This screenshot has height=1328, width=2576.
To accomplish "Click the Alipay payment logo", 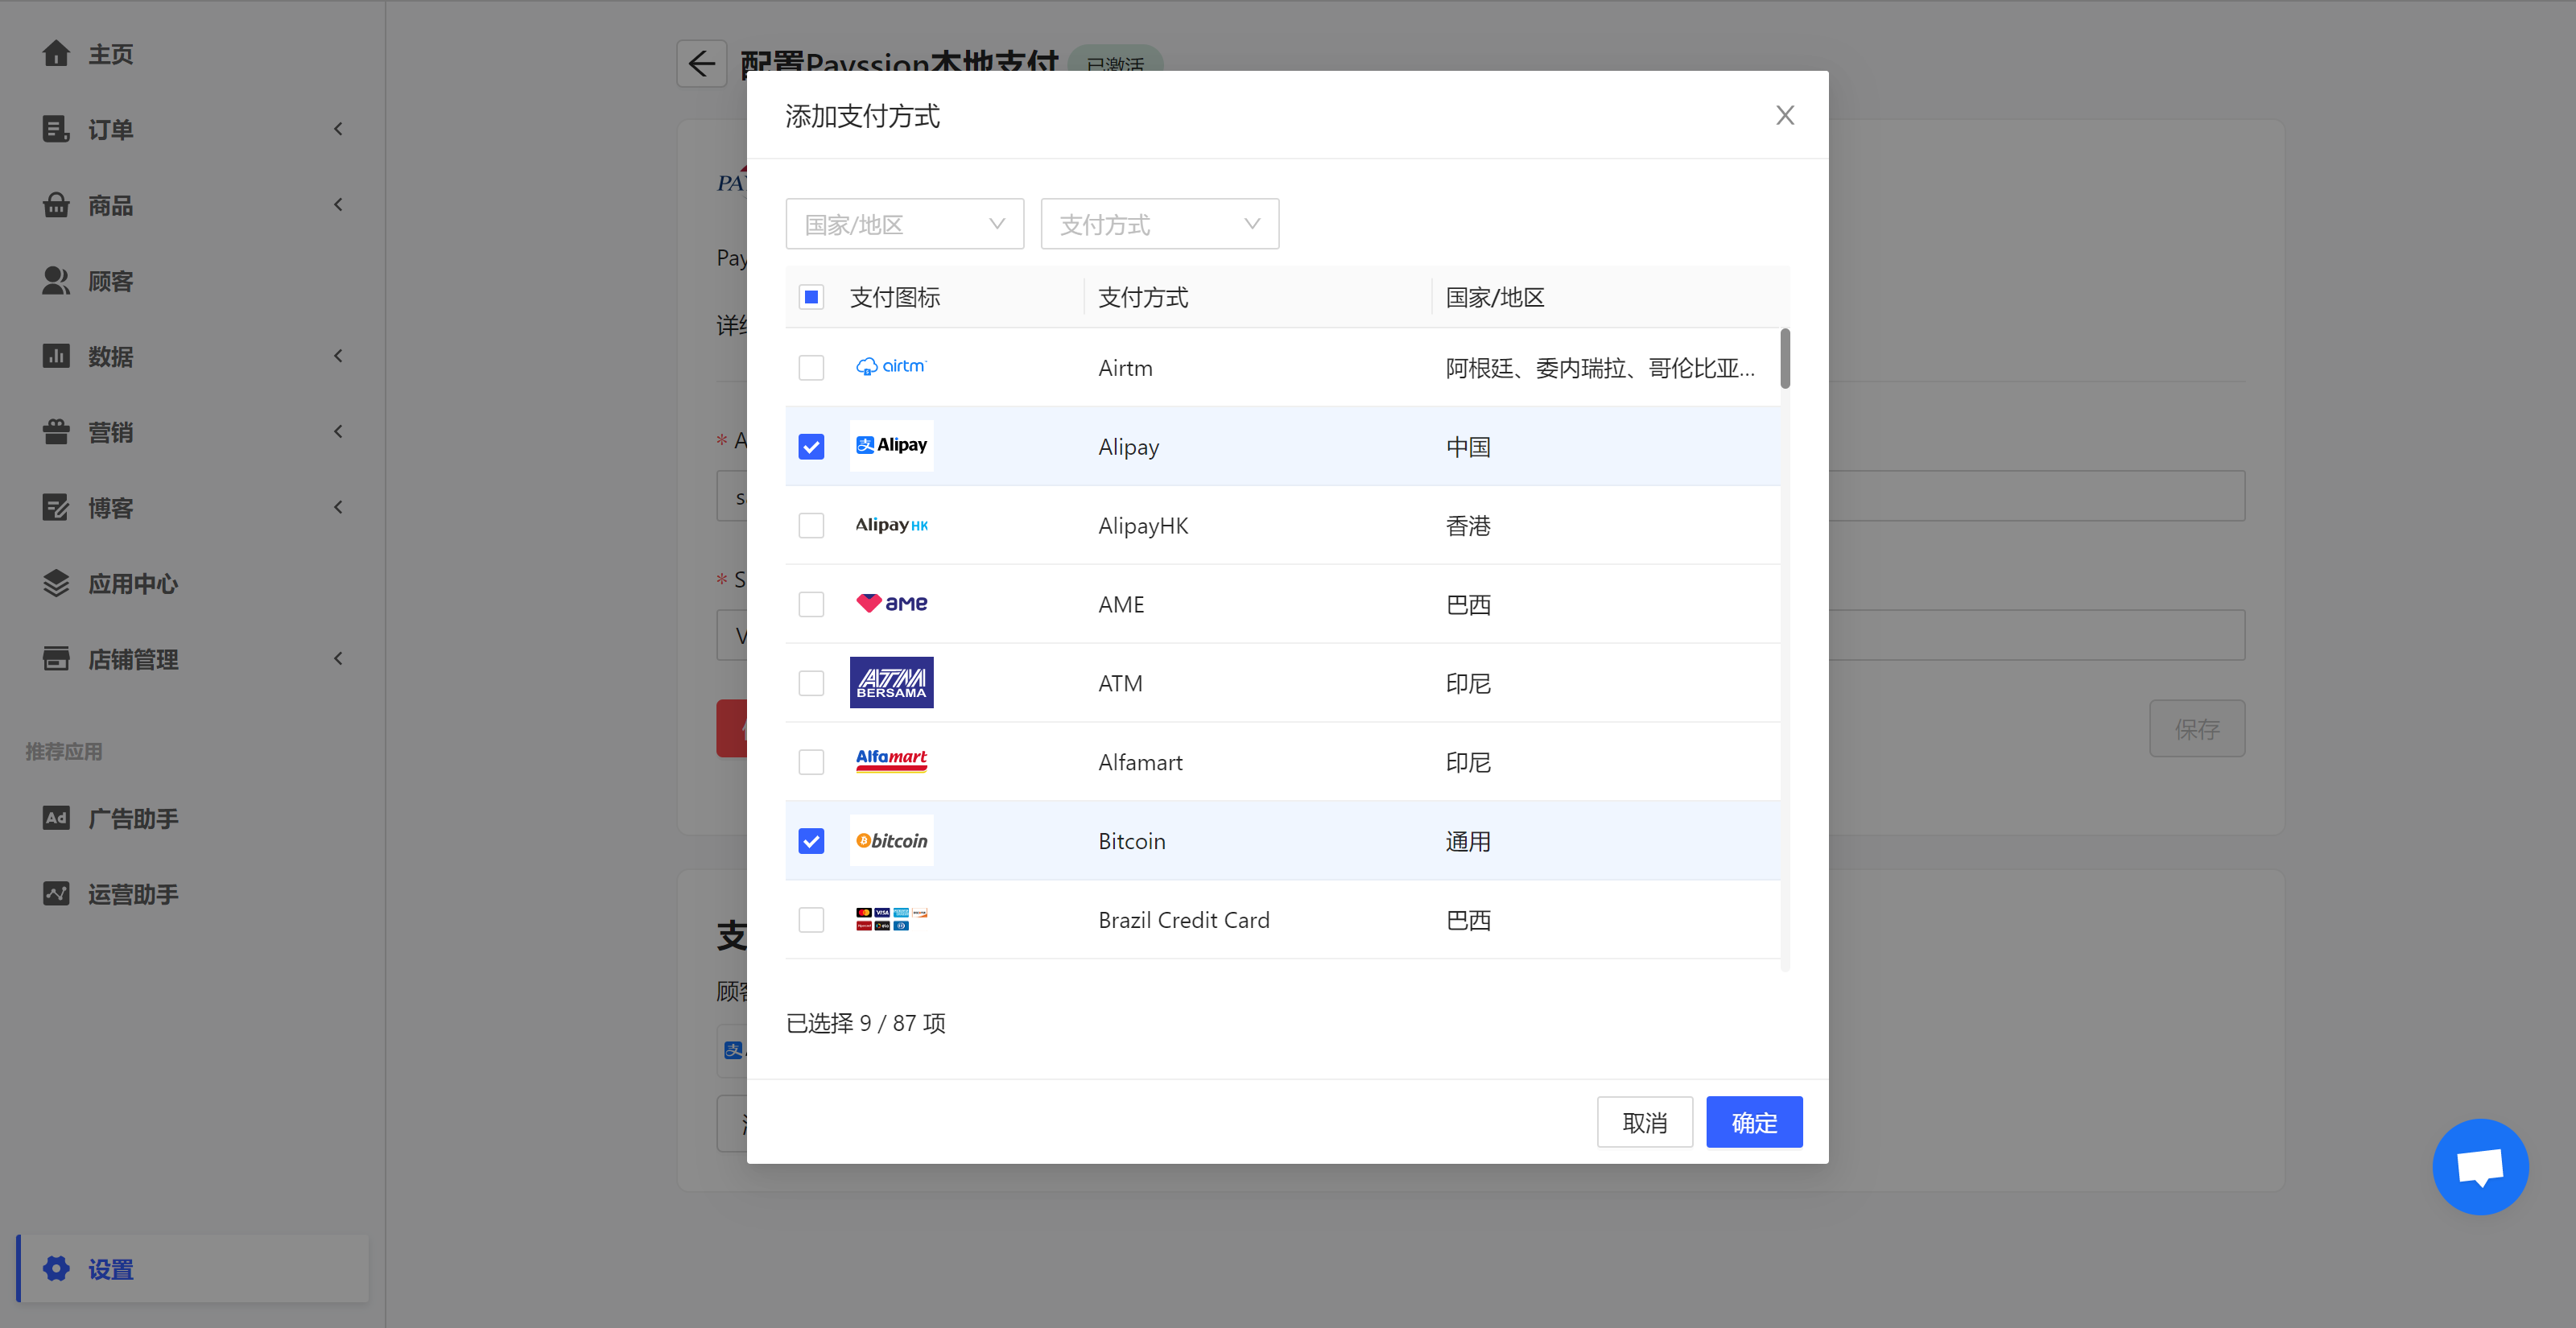I will (x=891, y=446).
